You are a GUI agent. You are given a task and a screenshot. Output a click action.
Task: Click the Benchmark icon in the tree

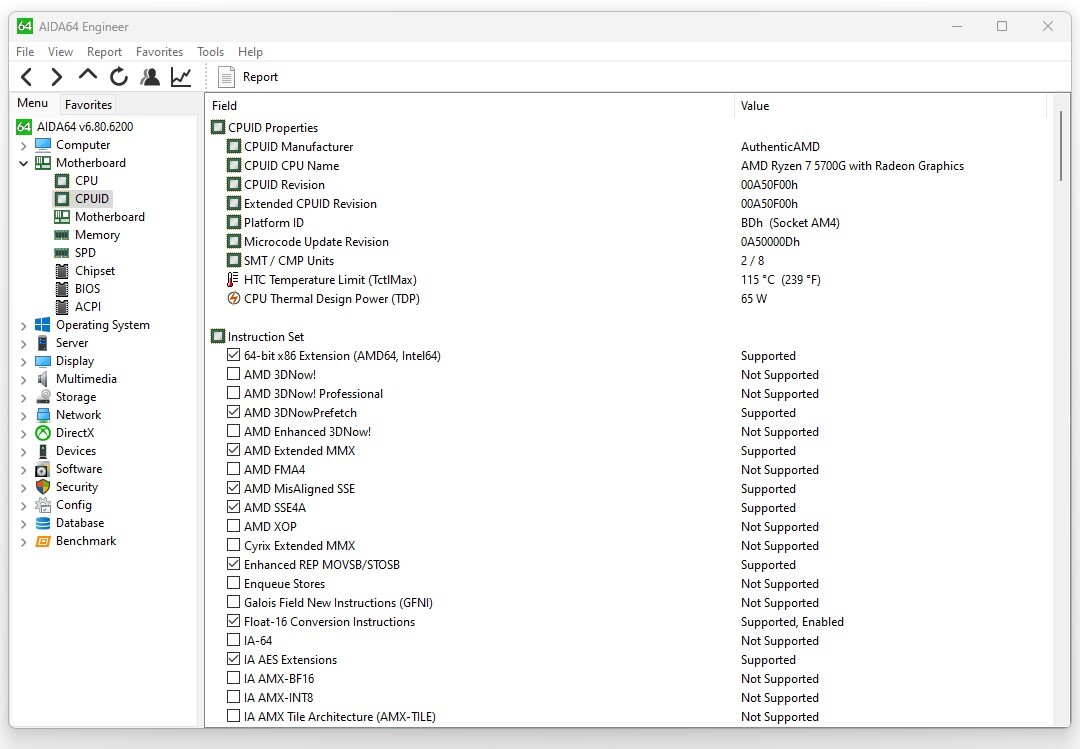click(43, 541)
